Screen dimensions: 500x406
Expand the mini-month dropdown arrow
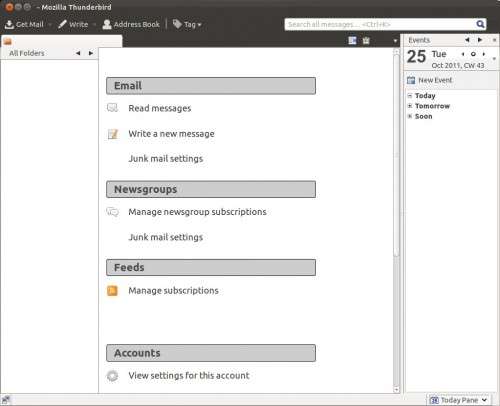(x=494, y=59)
